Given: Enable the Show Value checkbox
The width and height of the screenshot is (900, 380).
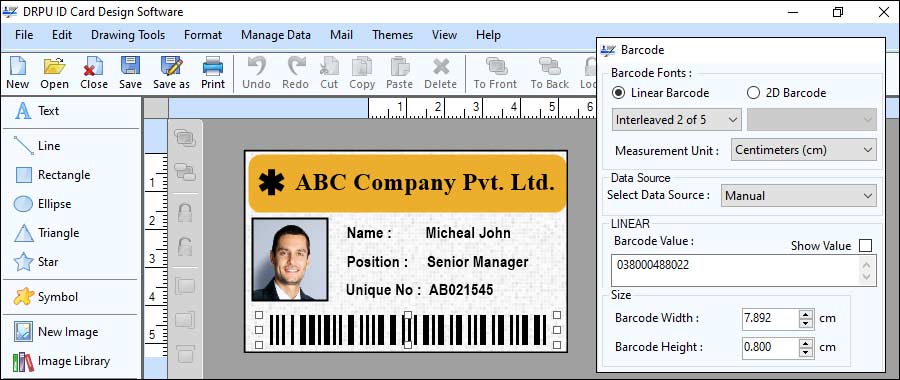Looking at the screenshot, I should click(865, 246).
